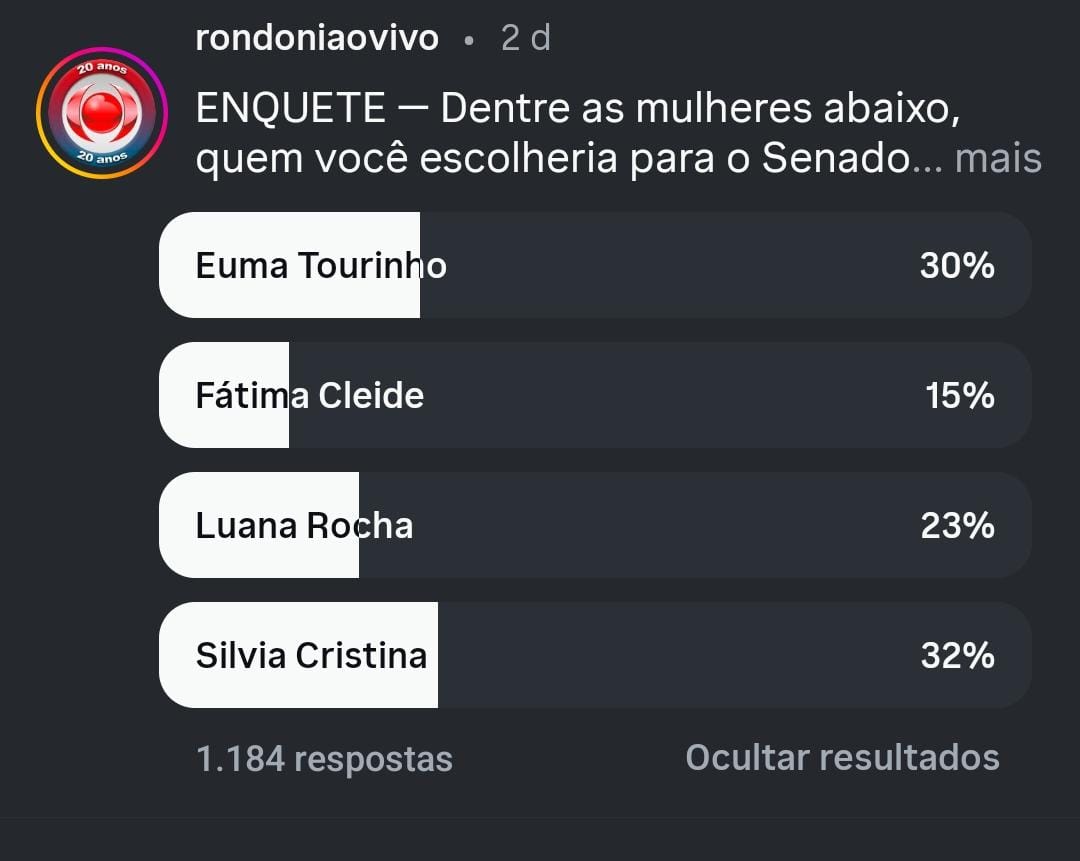The height and width of the screenshot is (861, 1080).
Task: Hide poll results with "Ocultar resultados"
Action: 842,757
